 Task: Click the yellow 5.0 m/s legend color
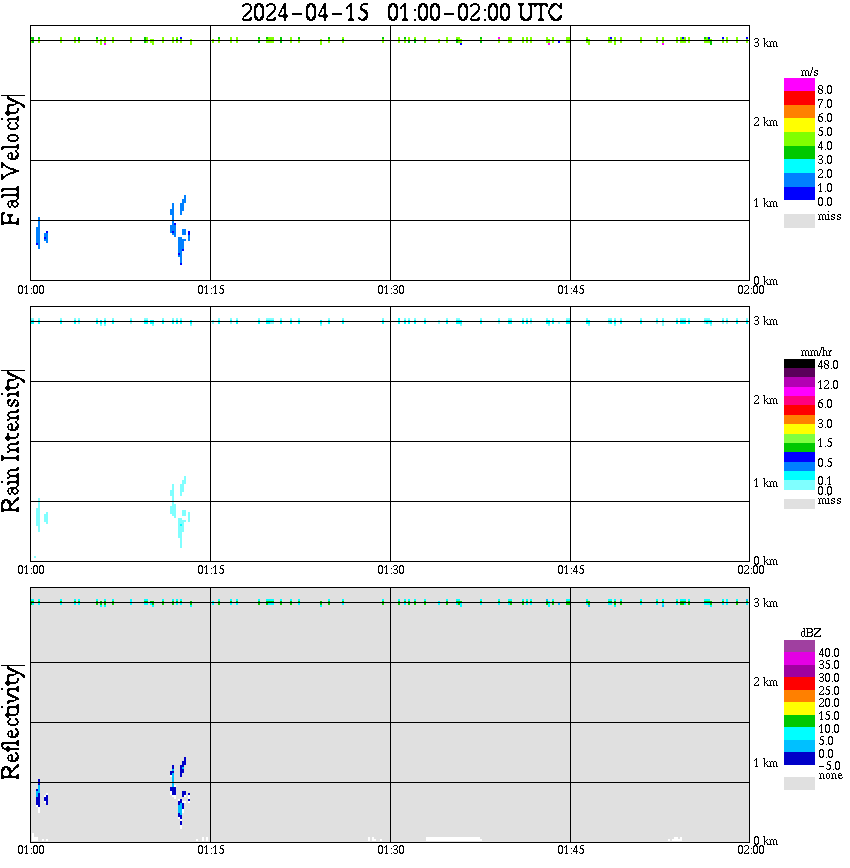coord(799,125)
